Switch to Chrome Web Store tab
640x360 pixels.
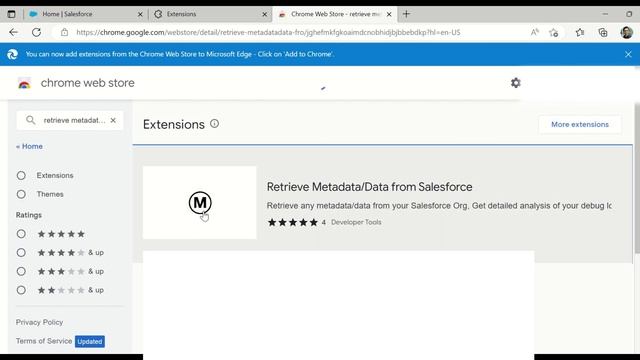[335, 14]
